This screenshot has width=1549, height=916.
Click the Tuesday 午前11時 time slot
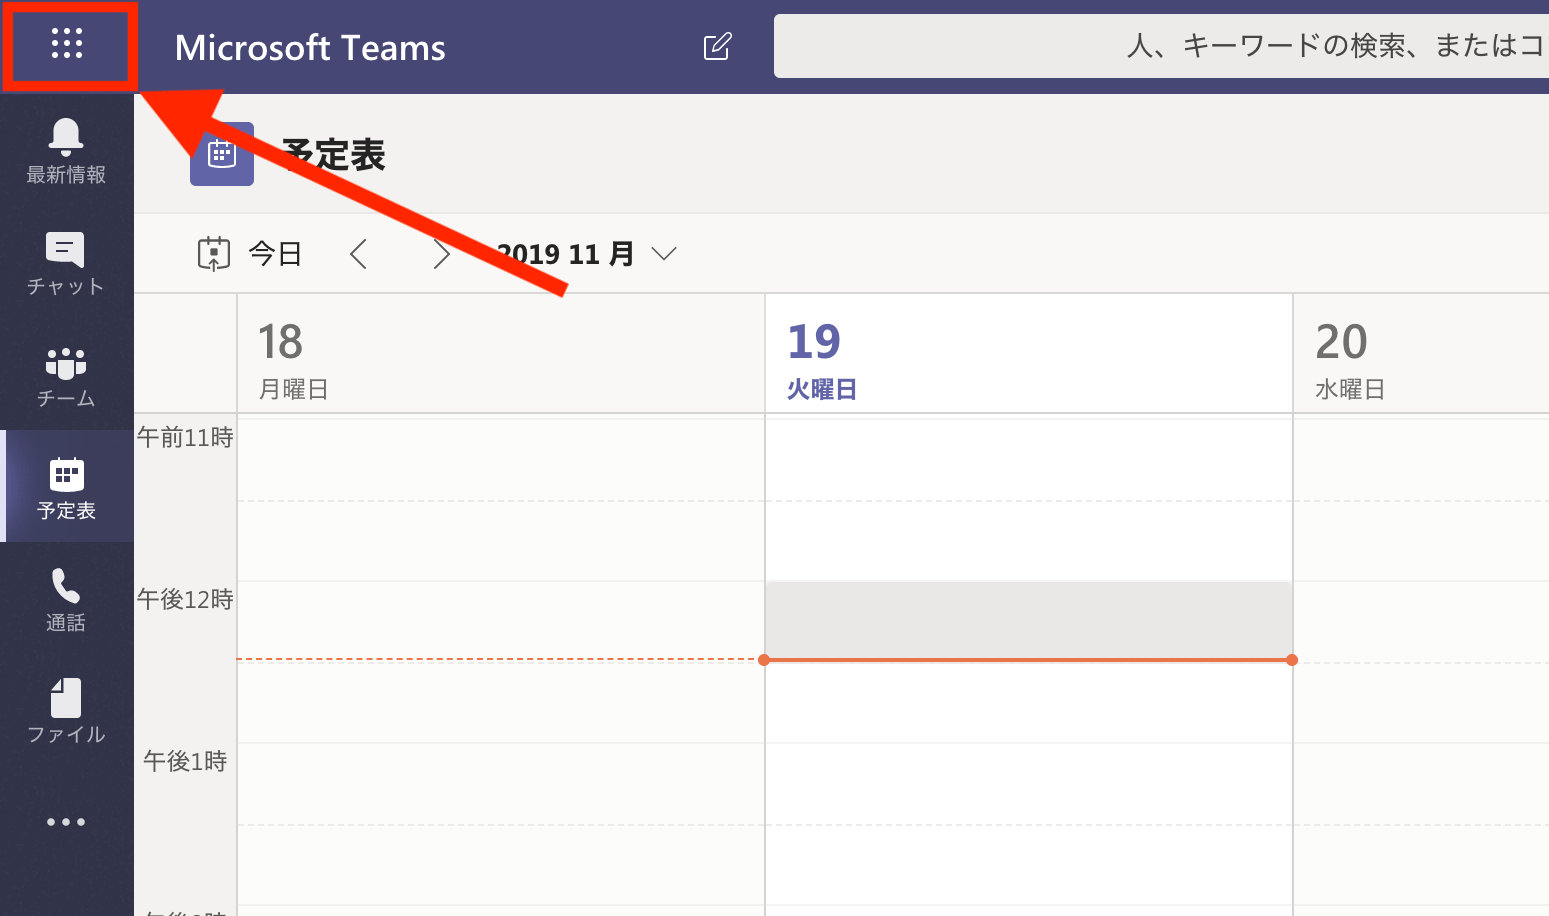tap(1029, 459)
